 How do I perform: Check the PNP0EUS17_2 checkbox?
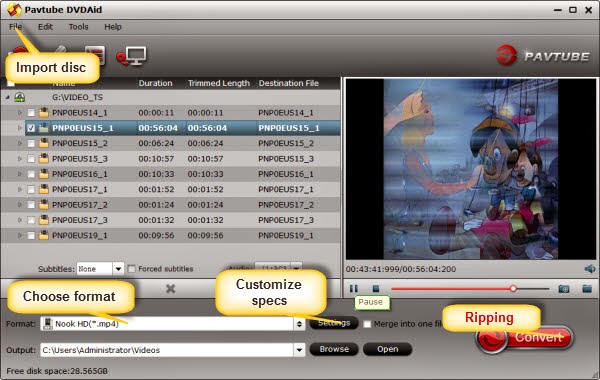(31, 205)
